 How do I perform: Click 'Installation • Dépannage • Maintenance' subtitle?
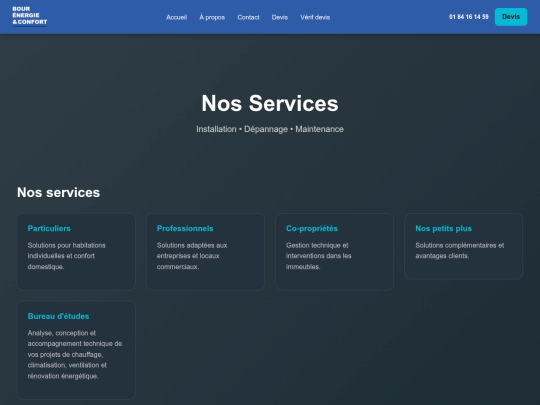(x=270, y=129)
